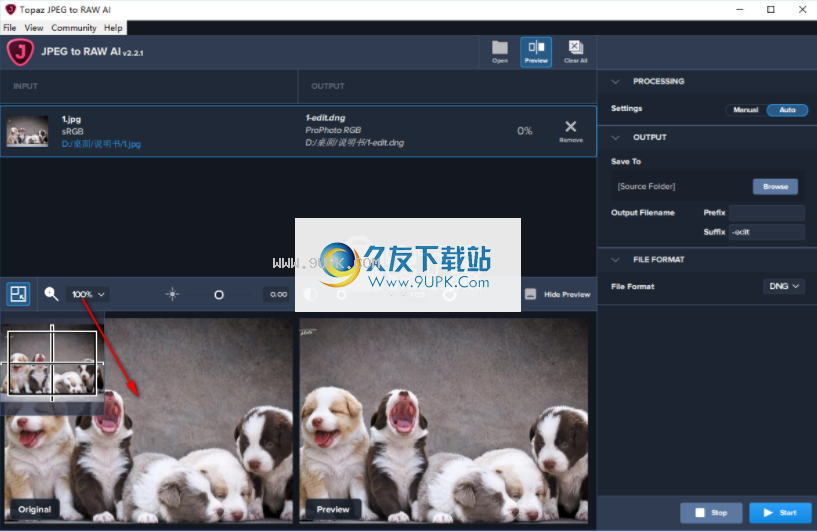
Task: Click the magnifier zoom icon
Action: point(51,294)
